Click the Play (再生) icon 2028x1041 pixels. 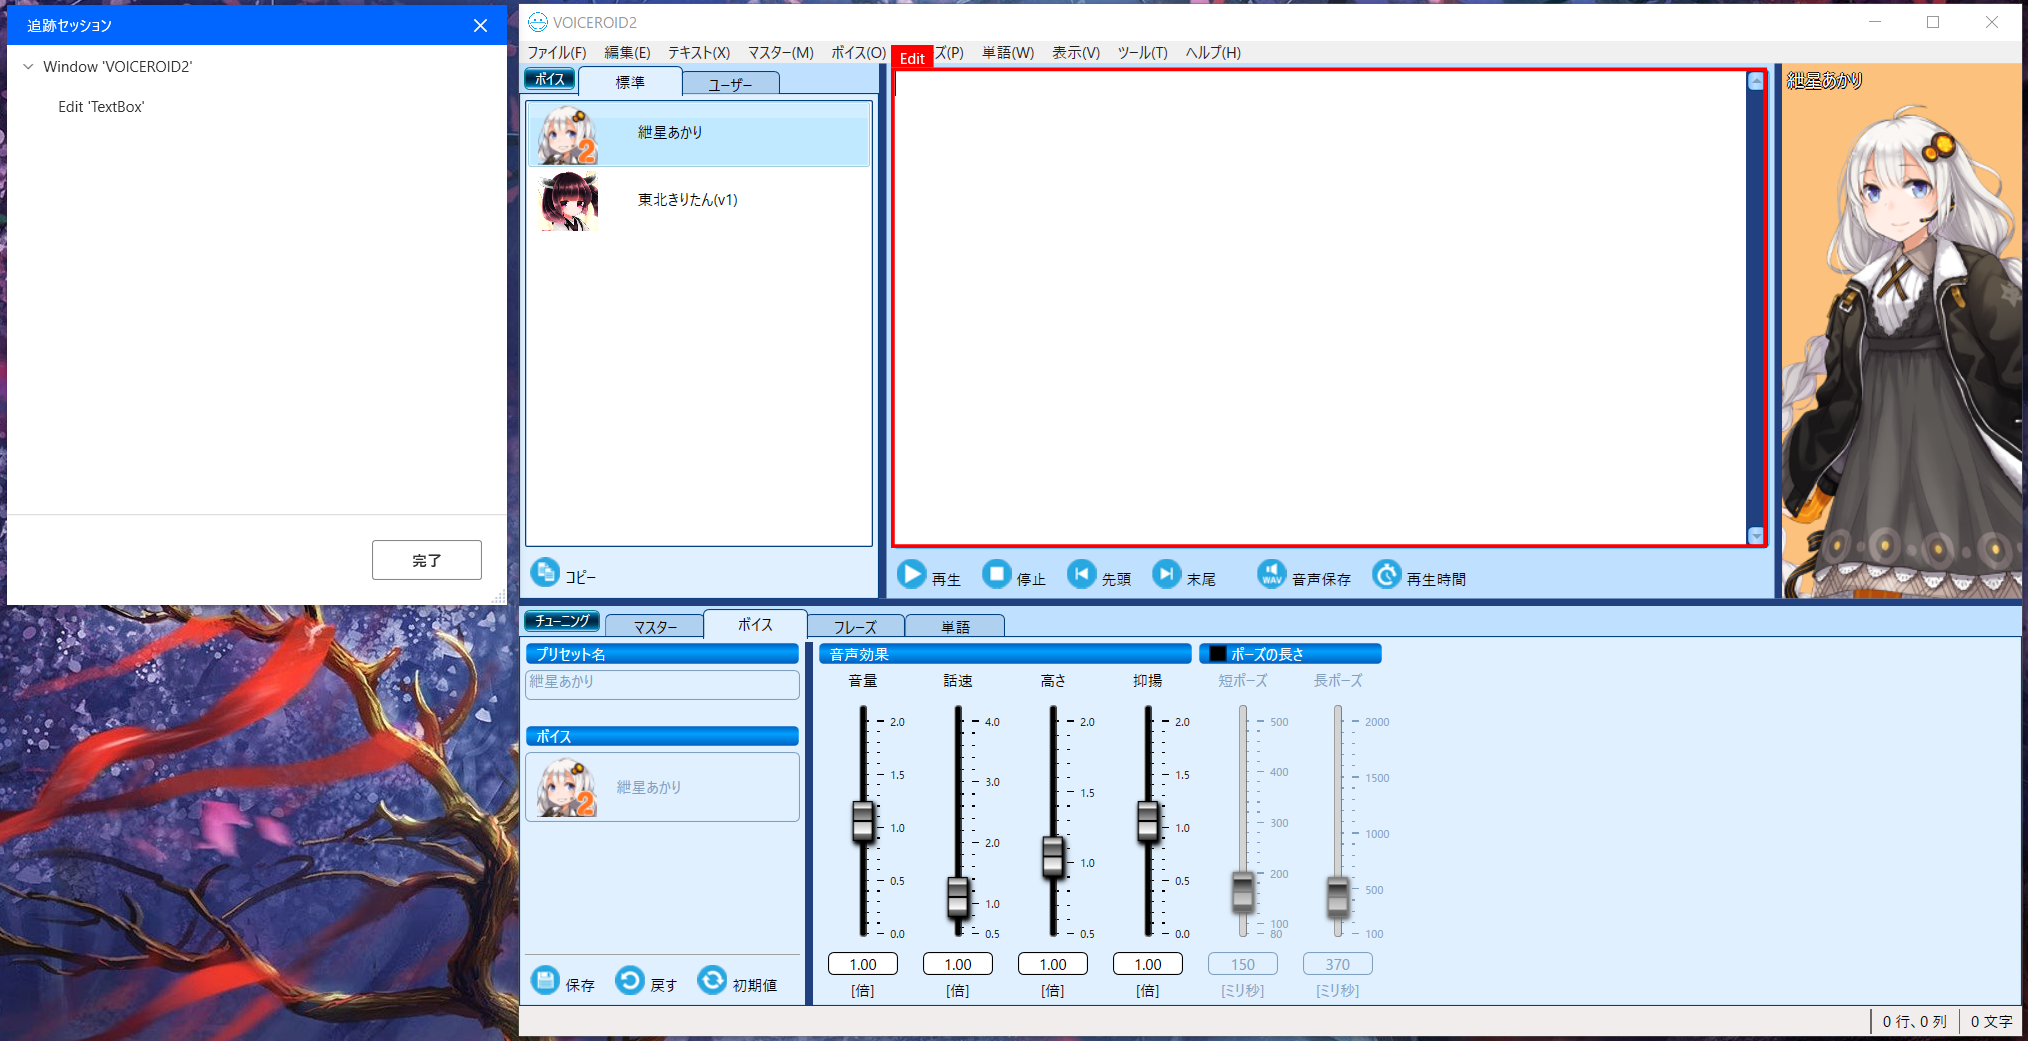point(911,574)
